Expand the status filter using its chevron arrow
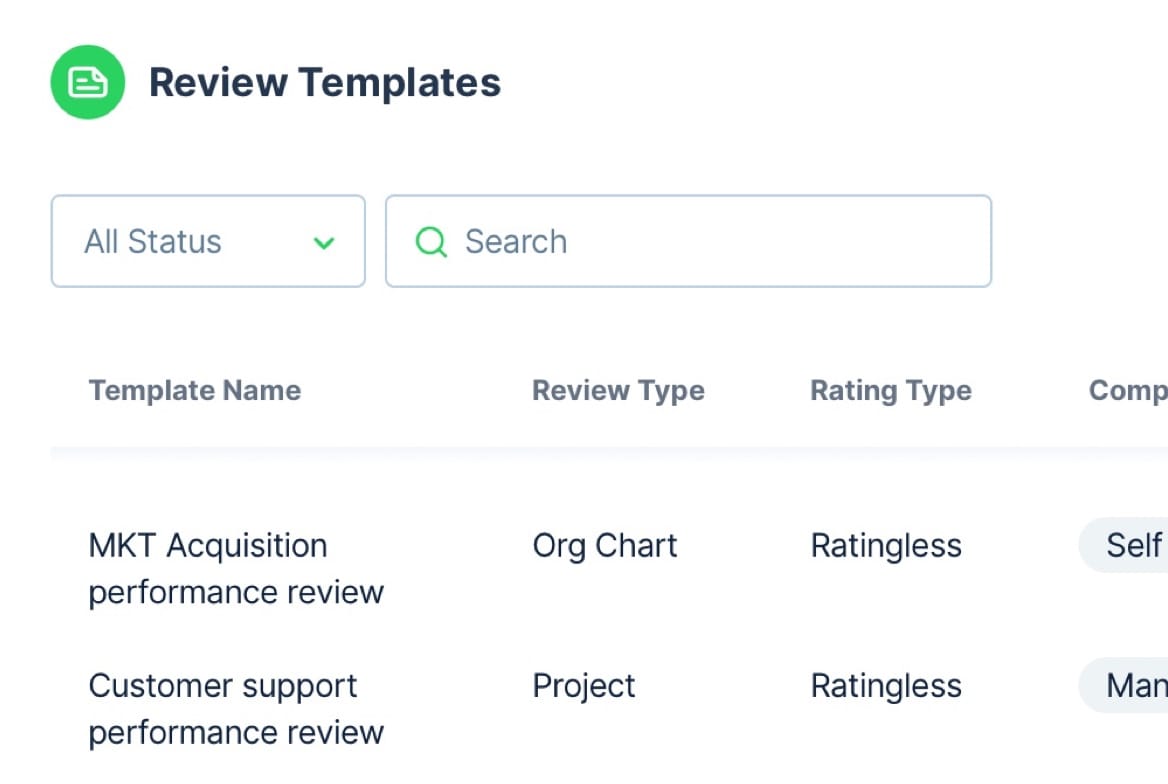The image size is (1168, 784). 323,243
